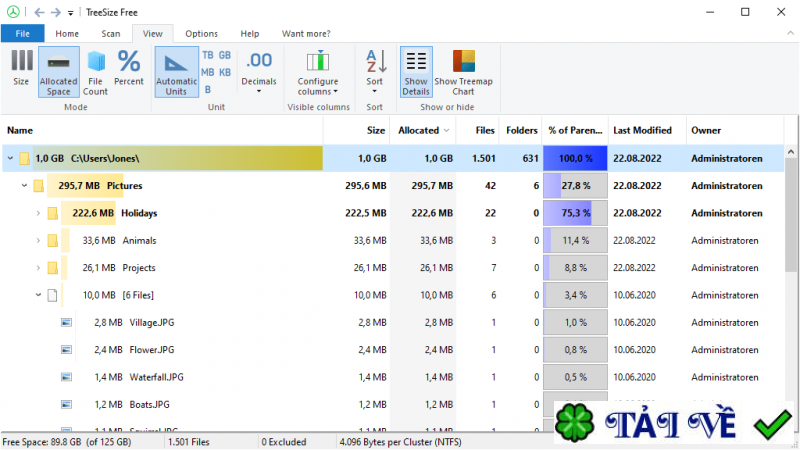Switch to File Count mode
Image resolution: width=800 pixels, height=450 pixels.
(x=95, y=71)
